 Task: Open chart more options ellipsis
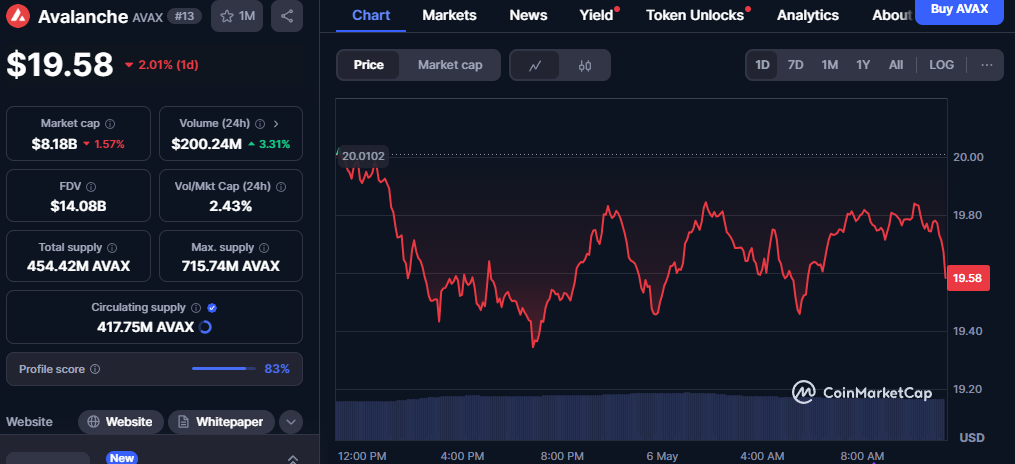click(987, 65)
